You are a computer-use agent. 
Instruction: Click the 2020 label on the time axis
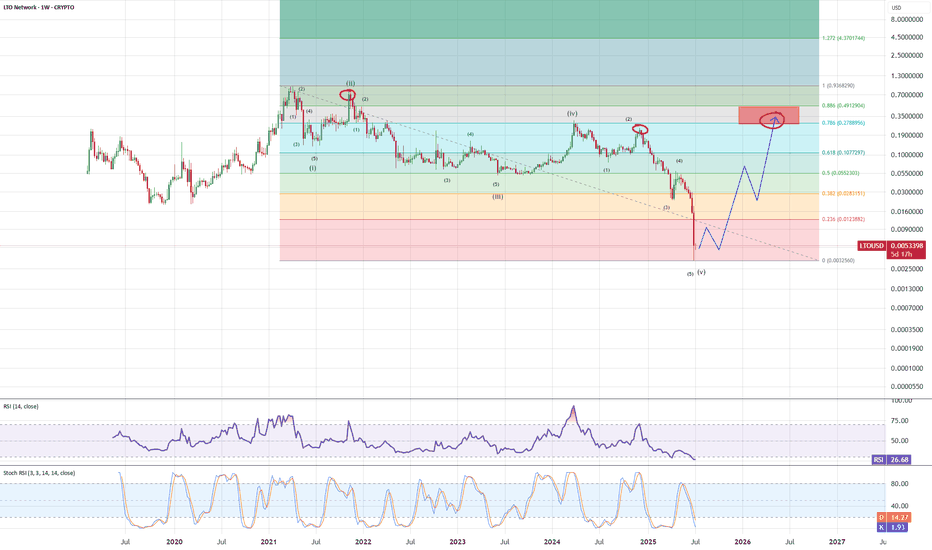(174, 542)
